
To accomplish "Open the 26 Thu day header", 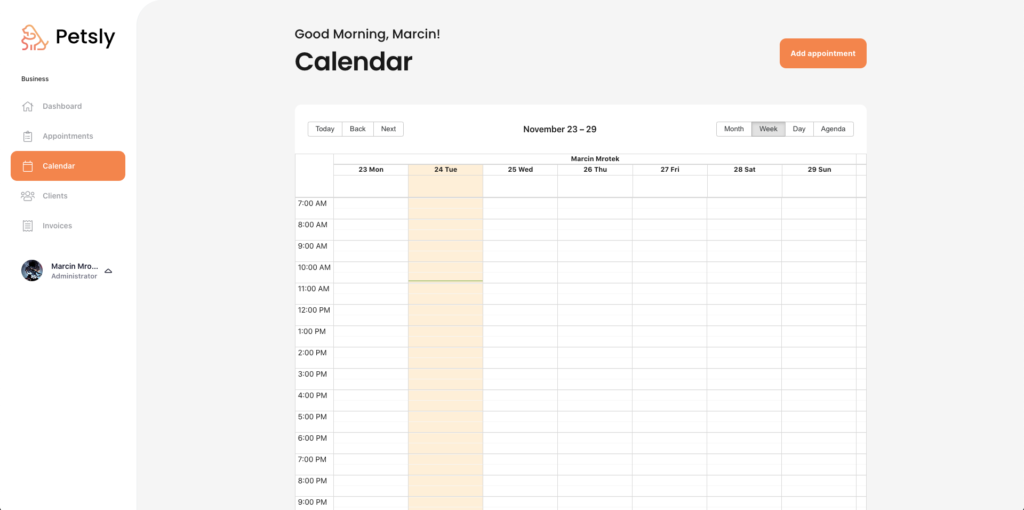I will tap(595, 170).
